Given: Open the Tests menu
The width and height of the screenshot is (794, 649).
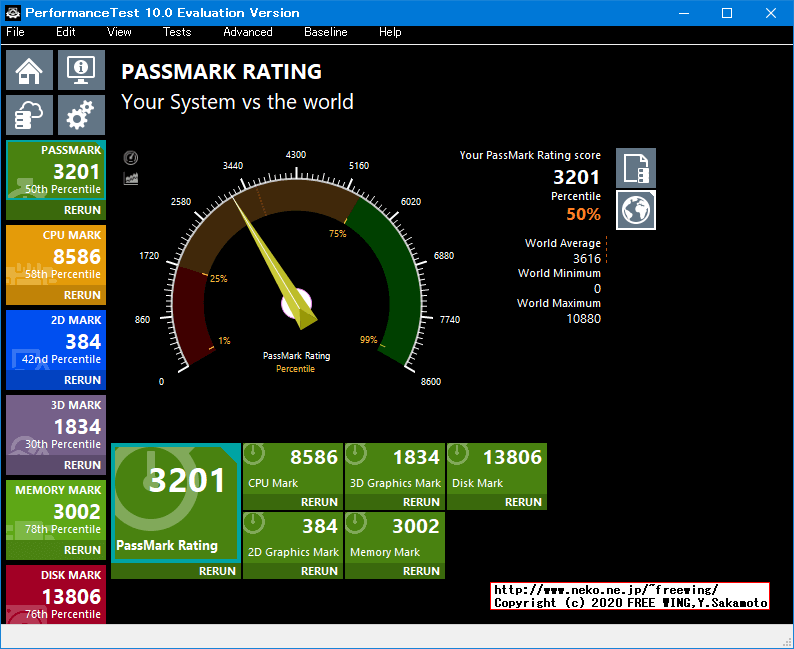Looking at the screenshot, I should click(x=177, y=32).
